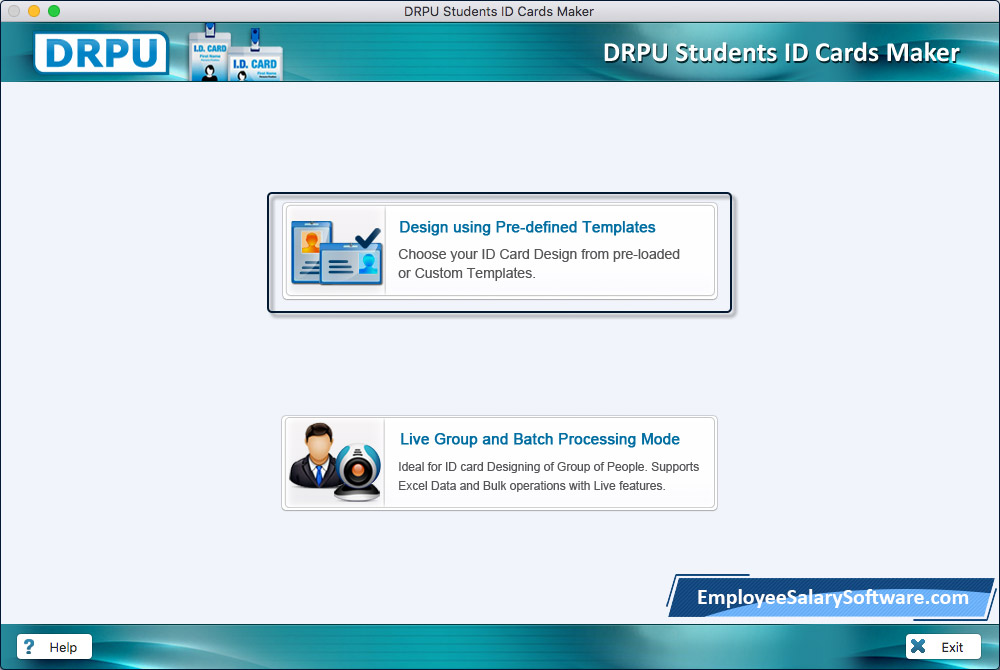Click the Exit button
The height and width of the screenshot is (670, 1000).
point(943,646)
